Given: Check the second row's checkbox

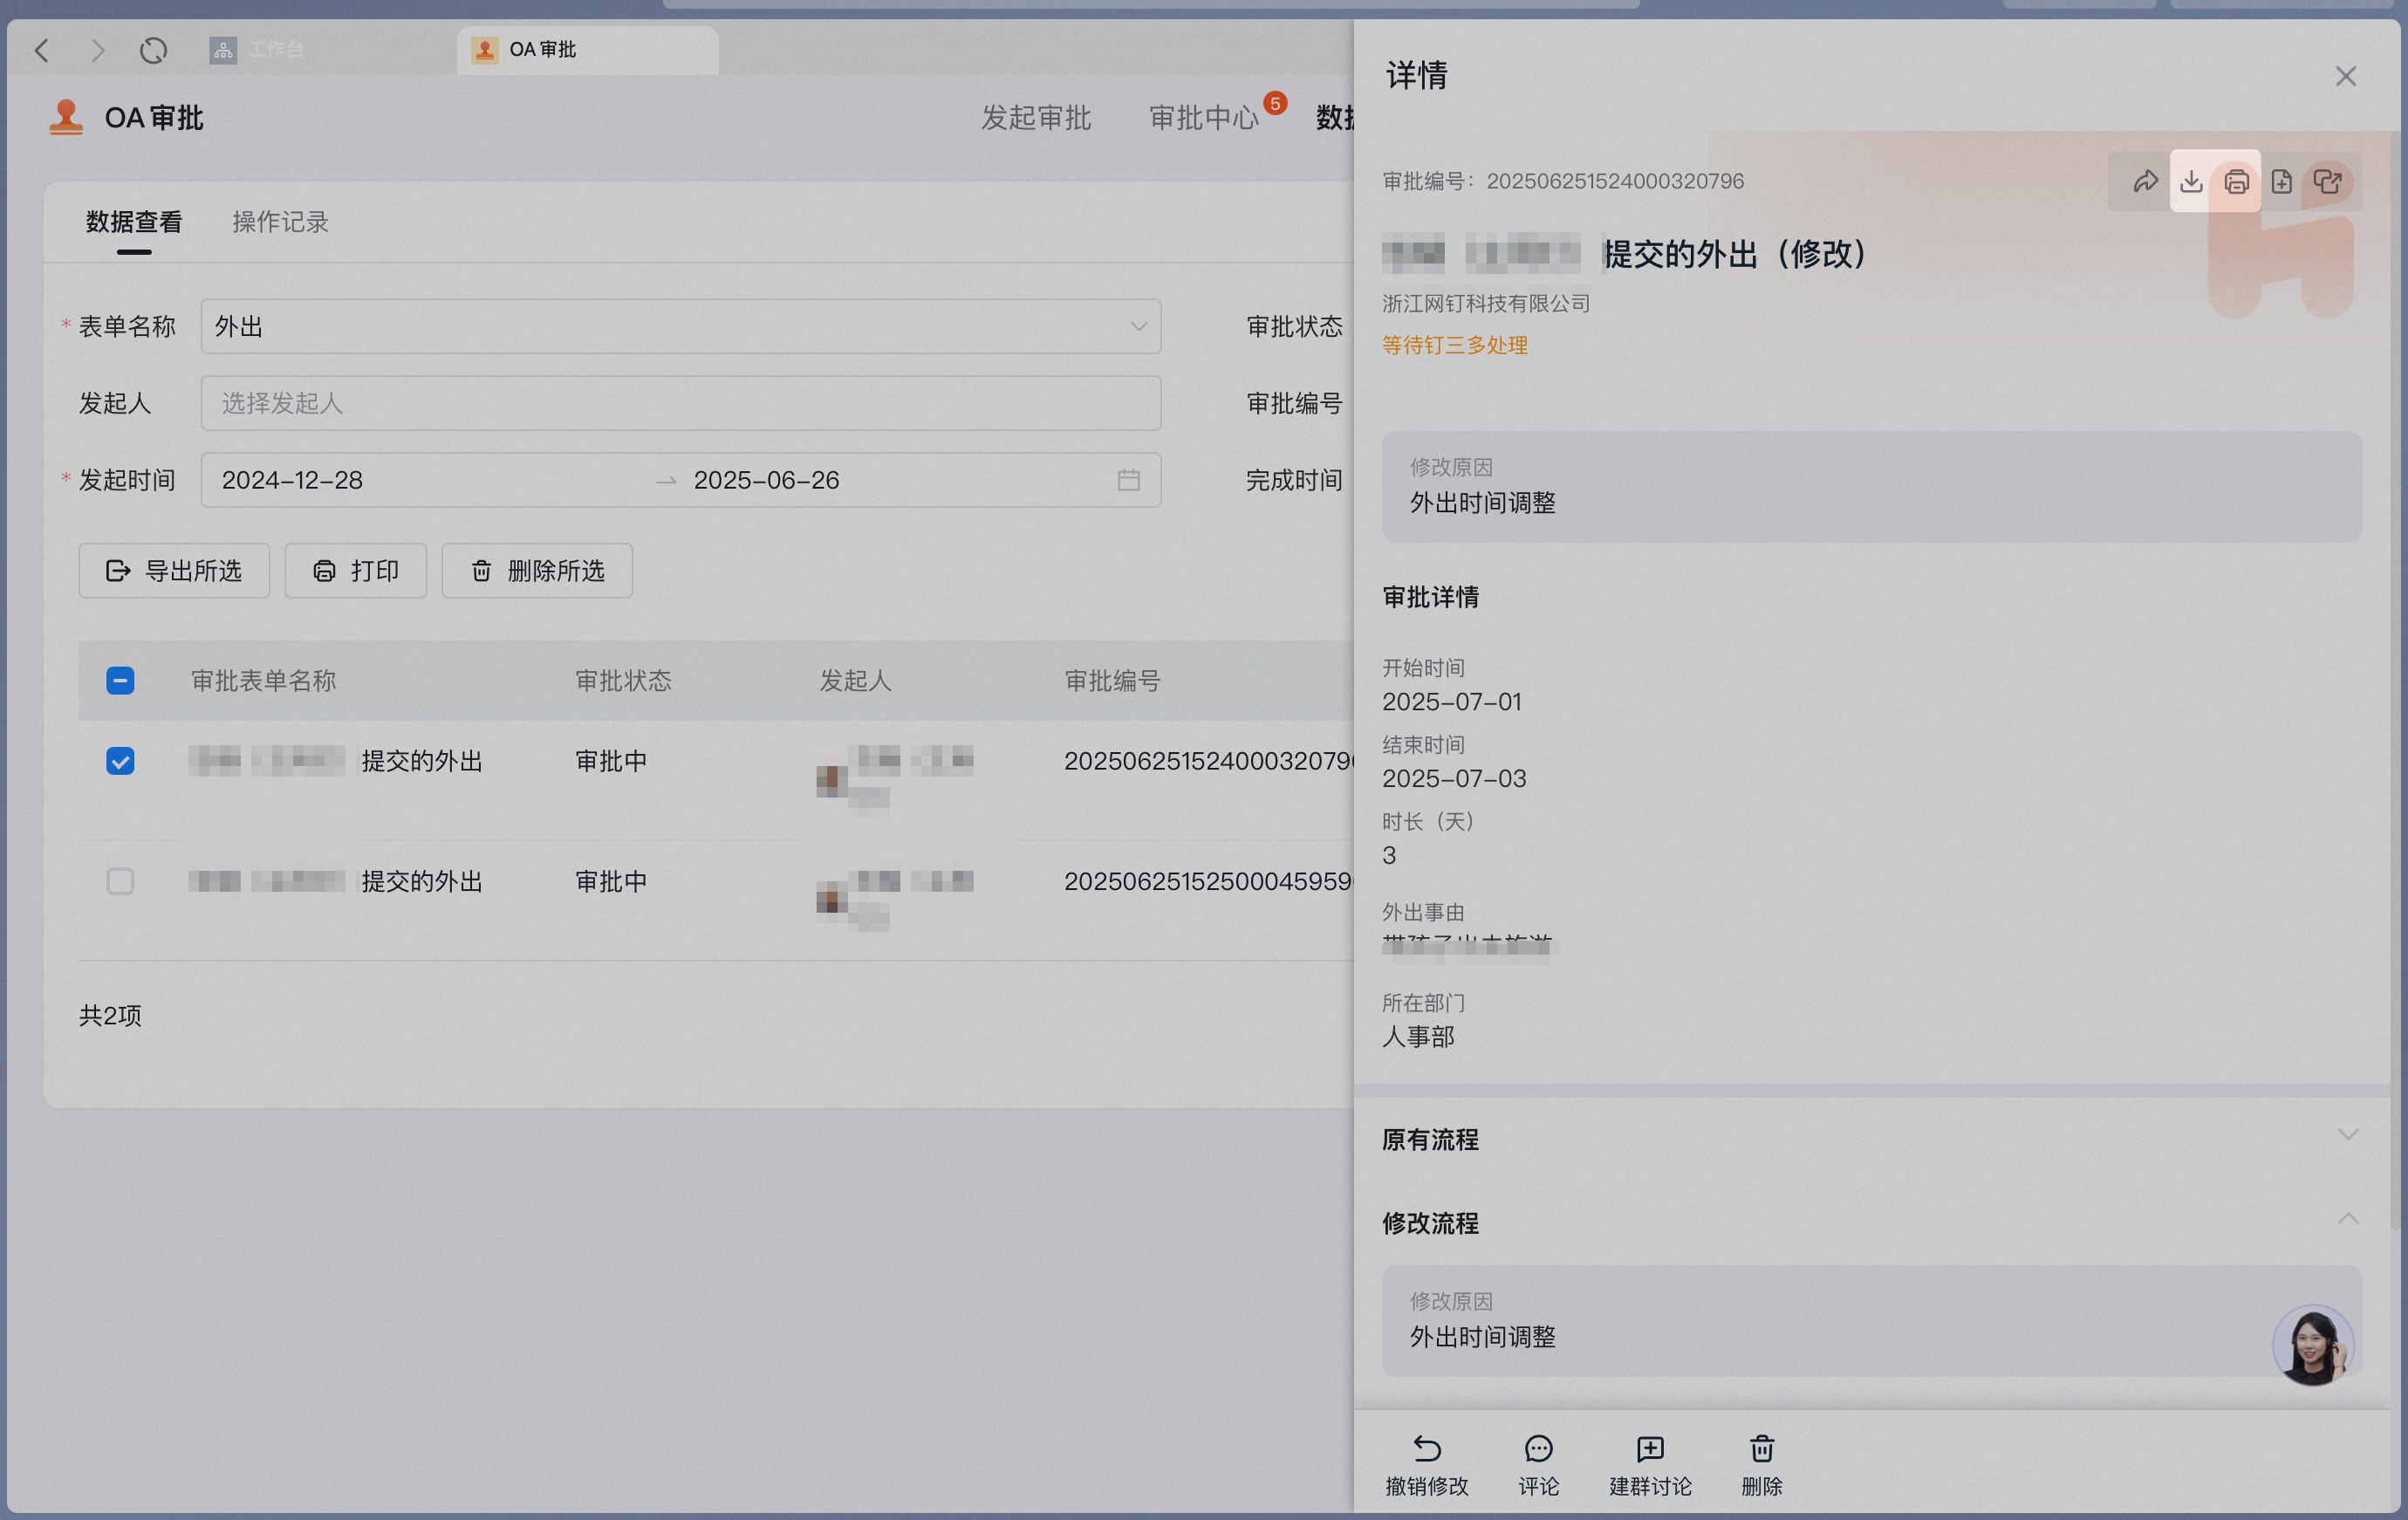Looking at the screenshot, I should (x=120, y=881).
